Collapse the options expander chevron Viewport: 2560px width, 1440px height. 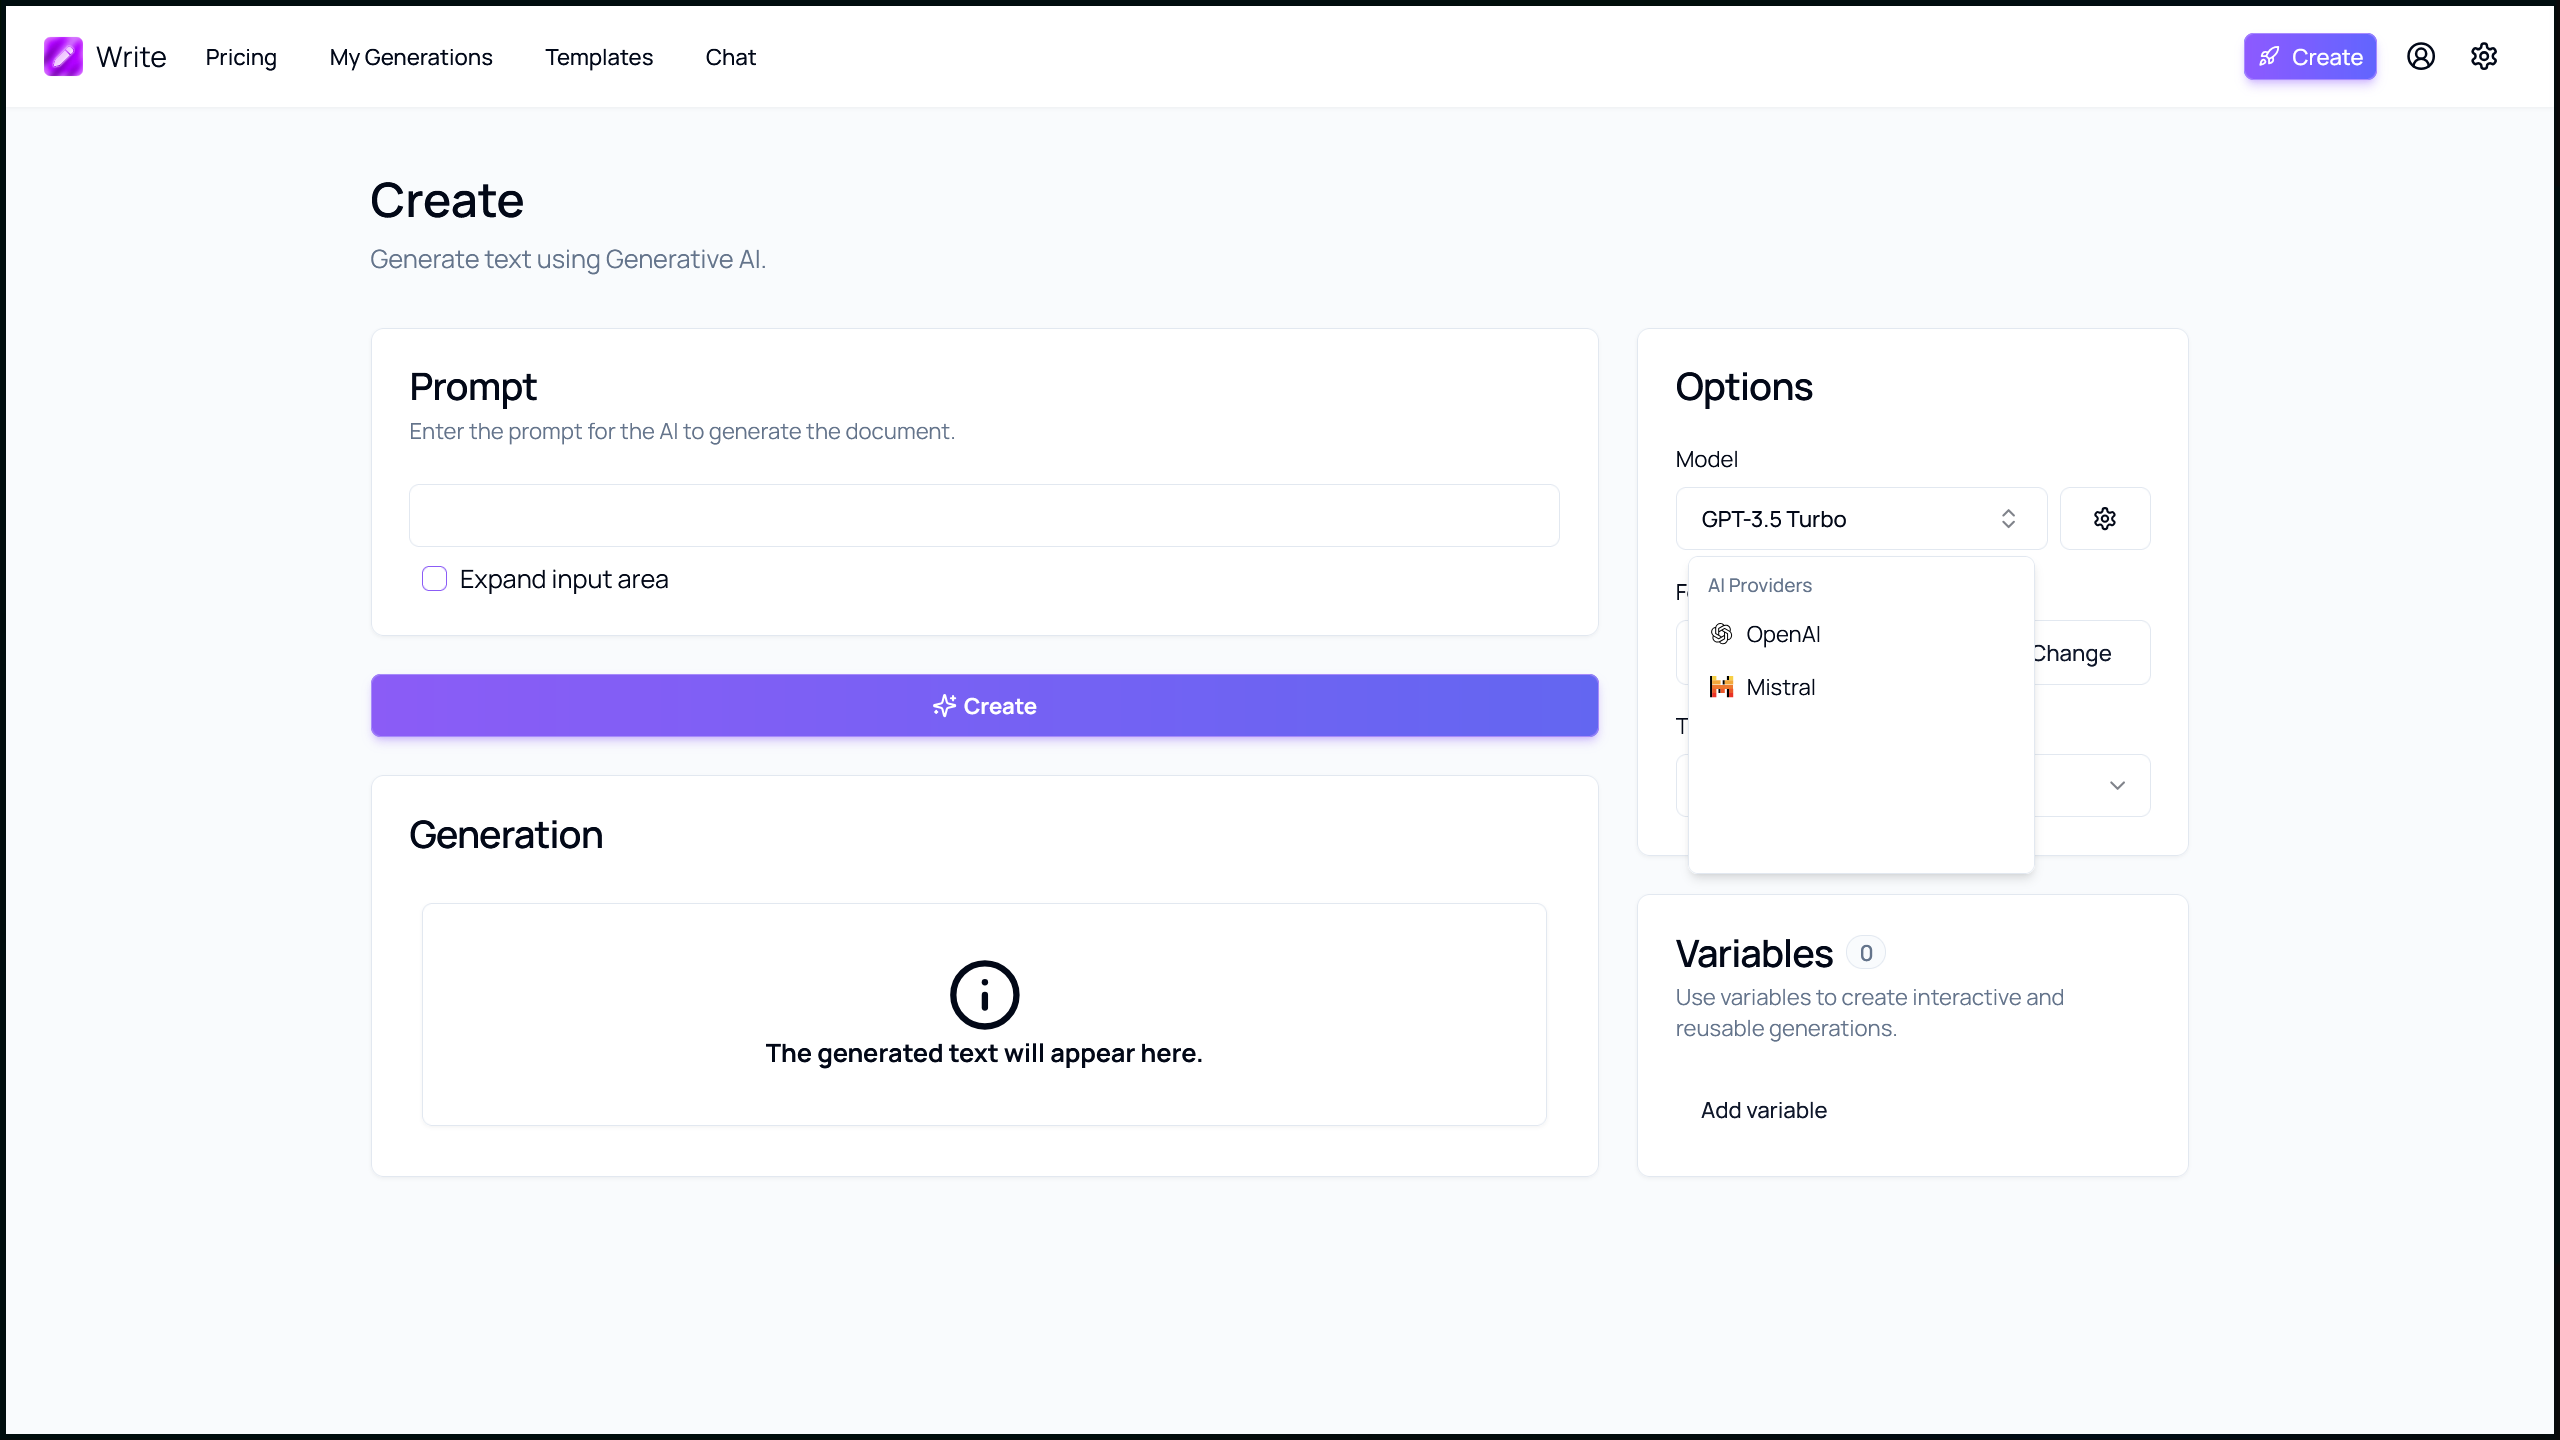[x=2117, y=786]
